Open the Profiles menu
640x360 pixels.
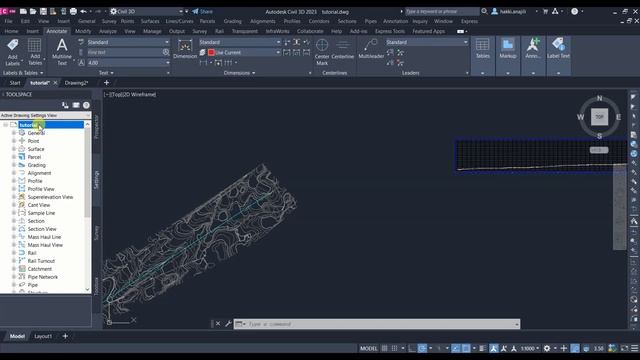tap(292, 21)
